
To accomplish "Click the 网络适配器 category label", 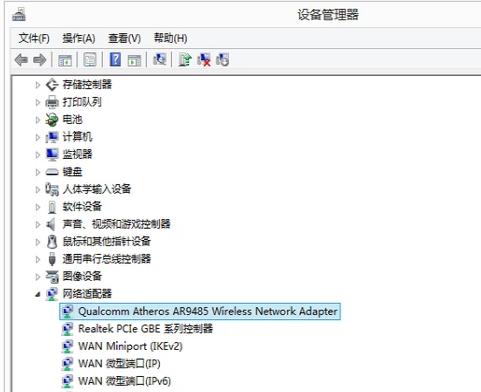I will (x=87, y=294).
